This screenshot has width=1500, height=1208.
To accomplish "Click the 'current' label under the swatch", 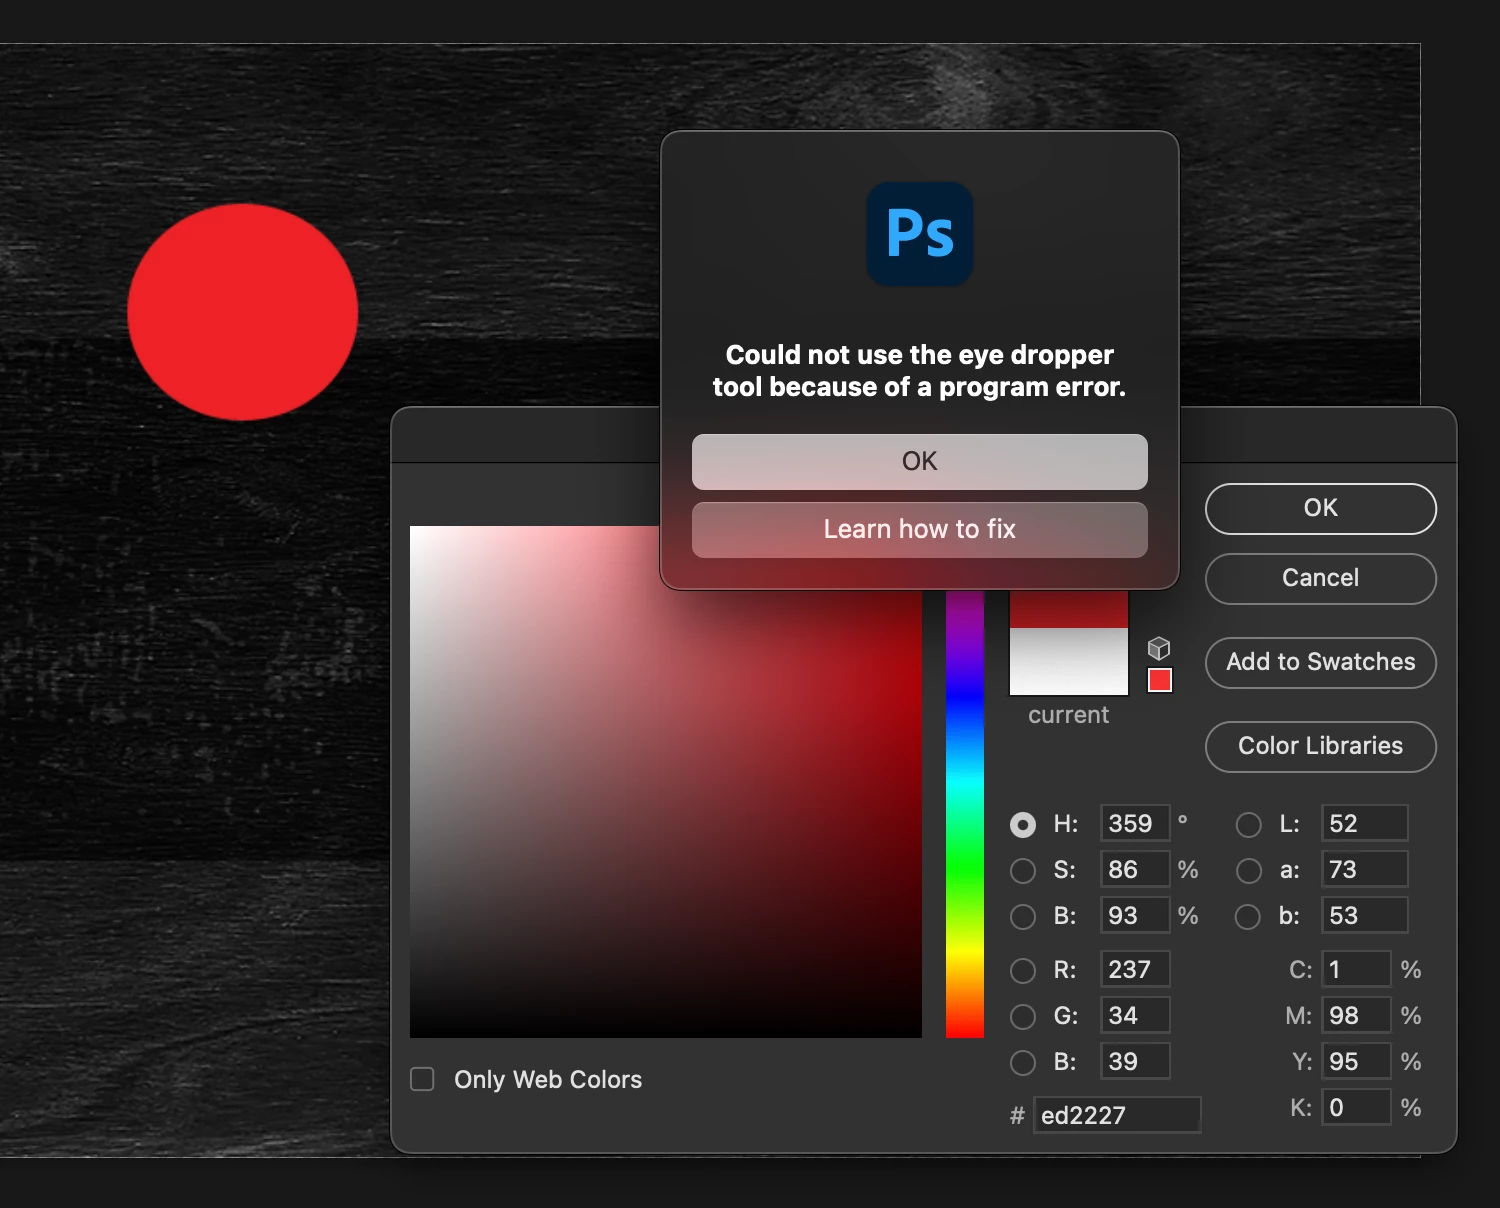I will pos(1069,716).
